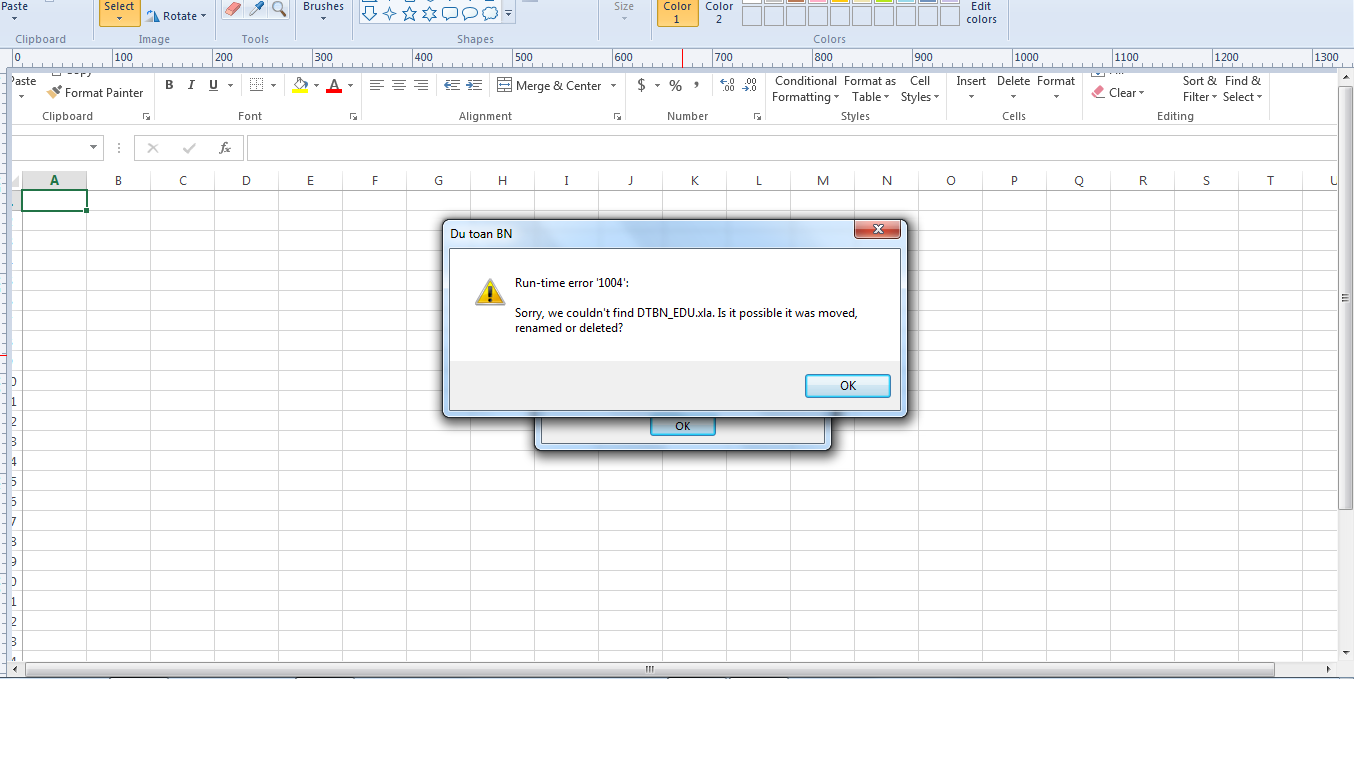Click the Edit colors button
Viewport: 1366px width, 768px height.
[981, 12]
